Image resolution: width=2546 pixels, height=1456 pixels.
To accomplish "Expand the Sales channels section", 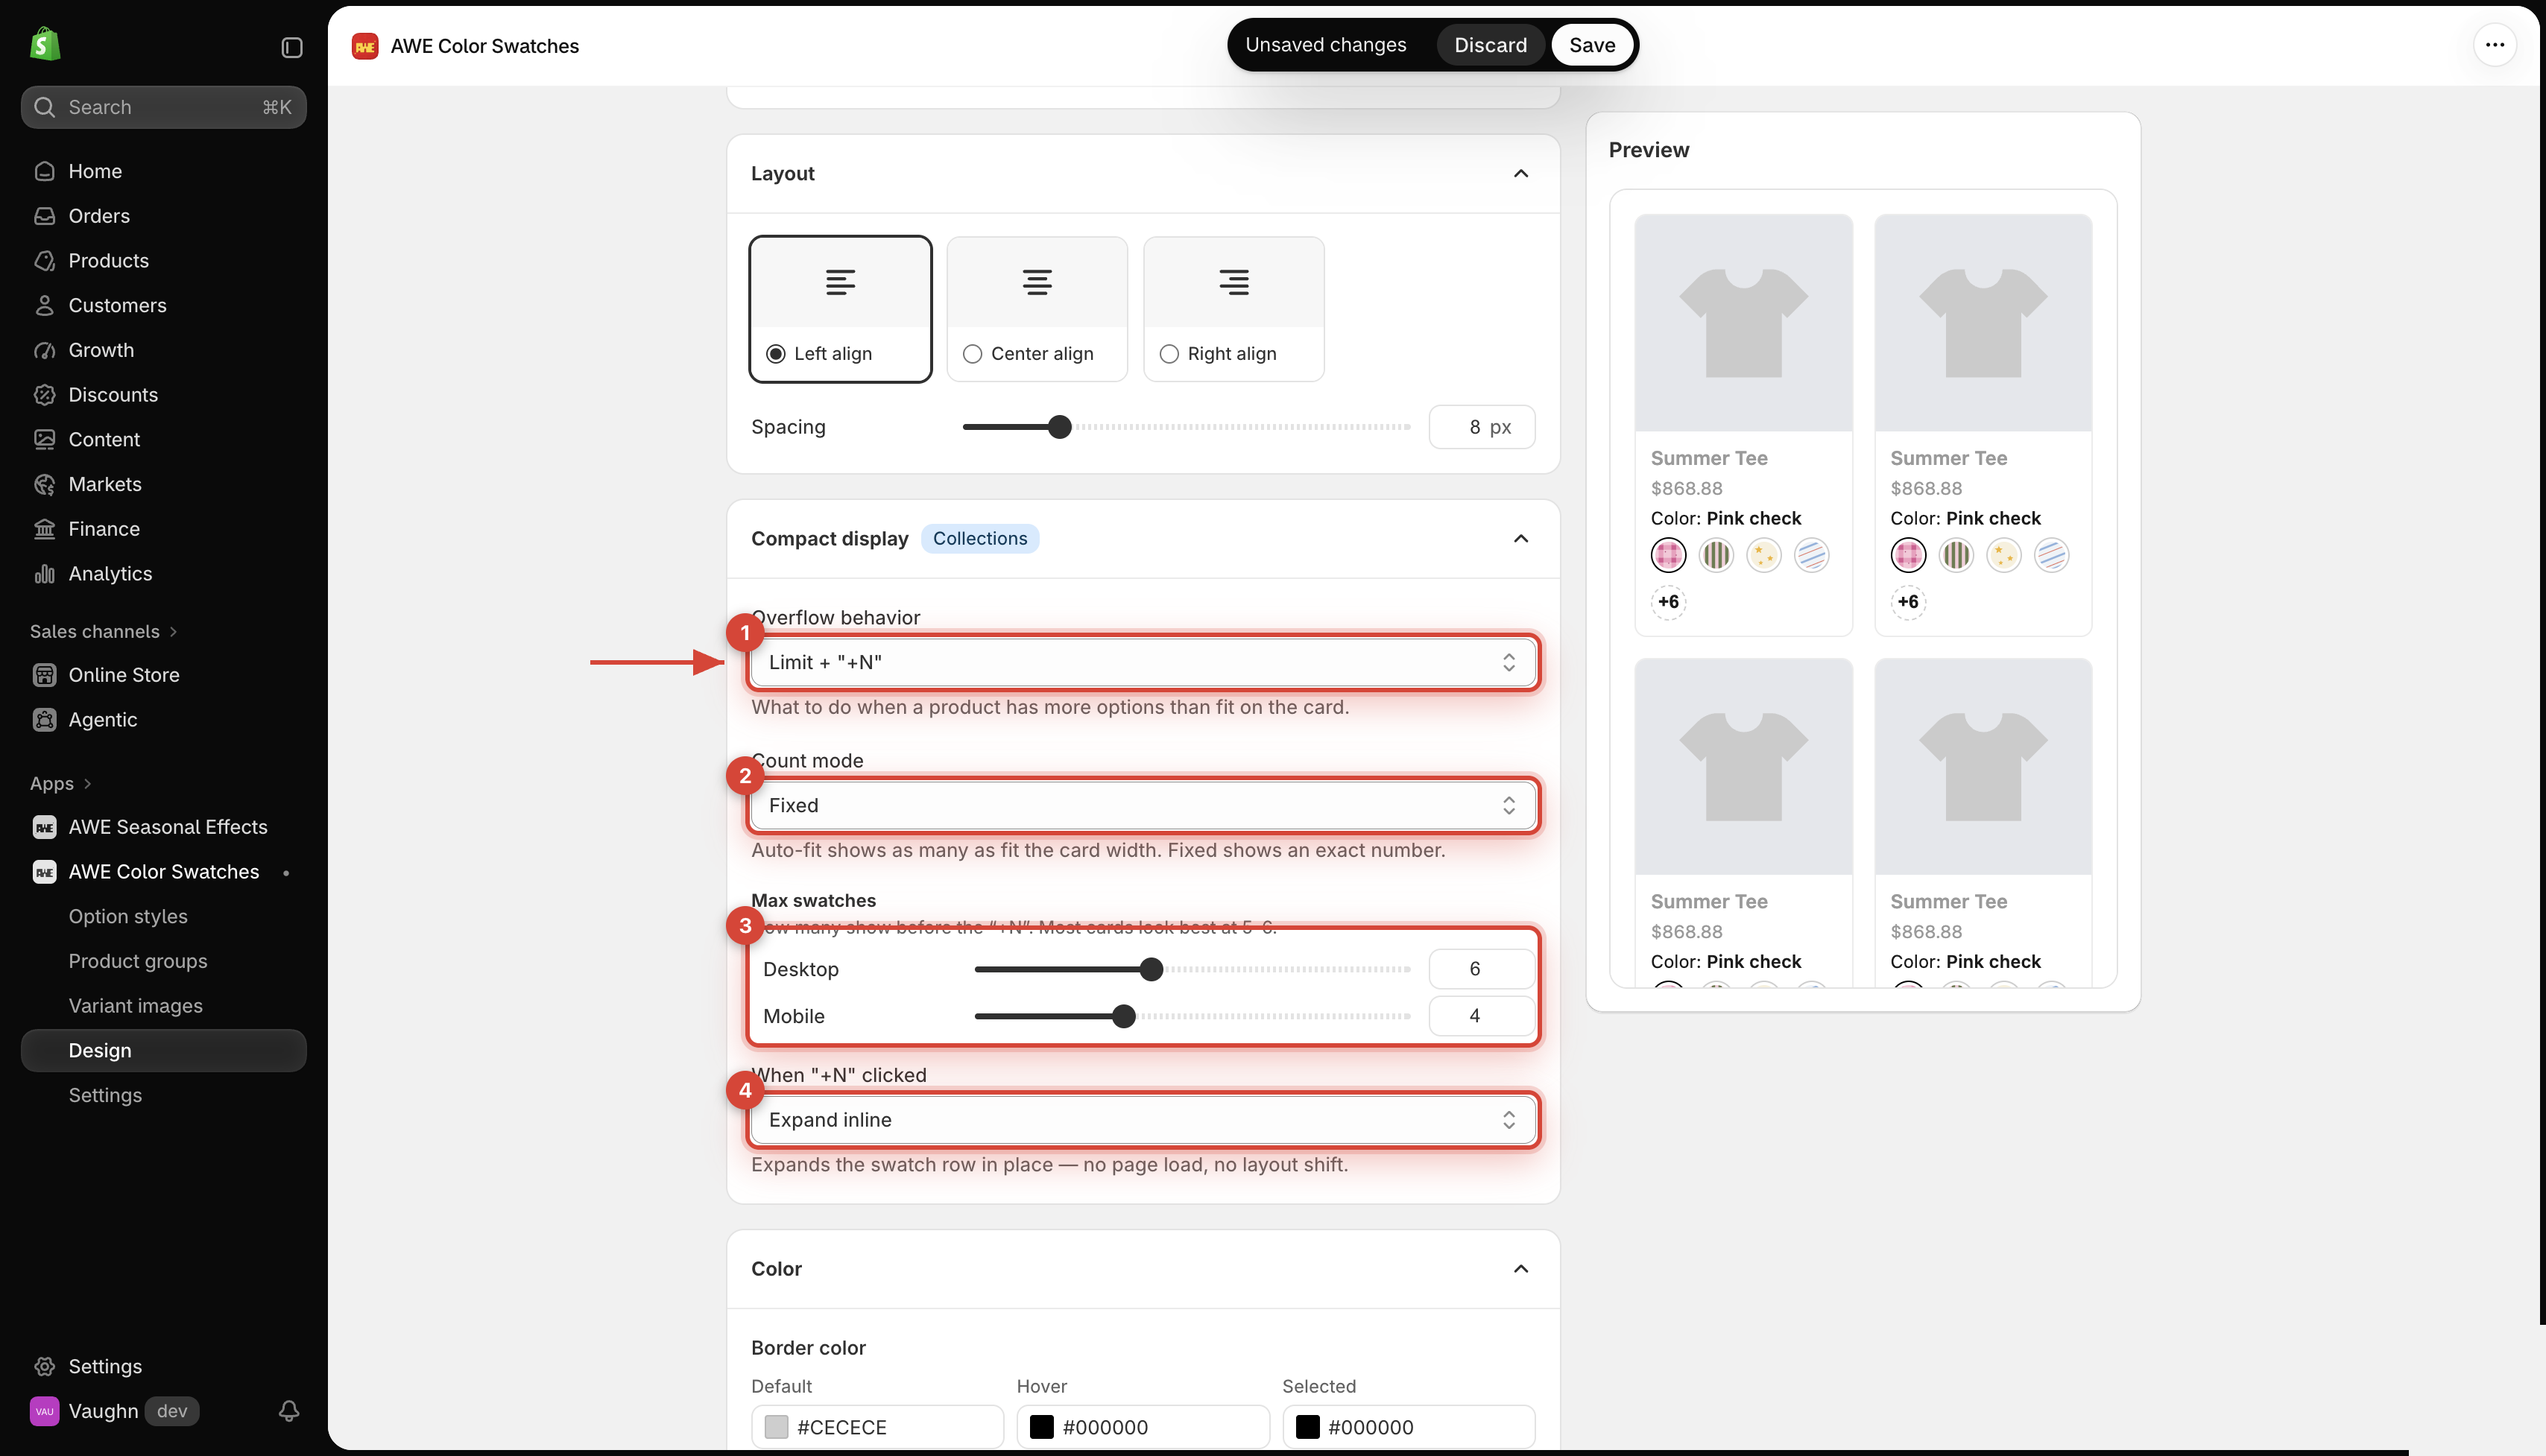I will tap(103, 632).
